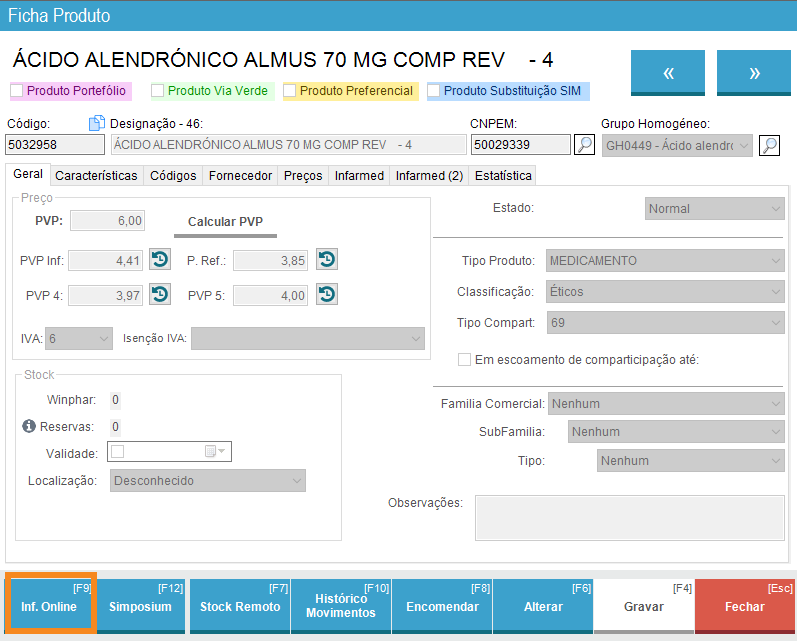Open the Localização dropdown
The image size is (797, 641).
(x=207, y=481)
